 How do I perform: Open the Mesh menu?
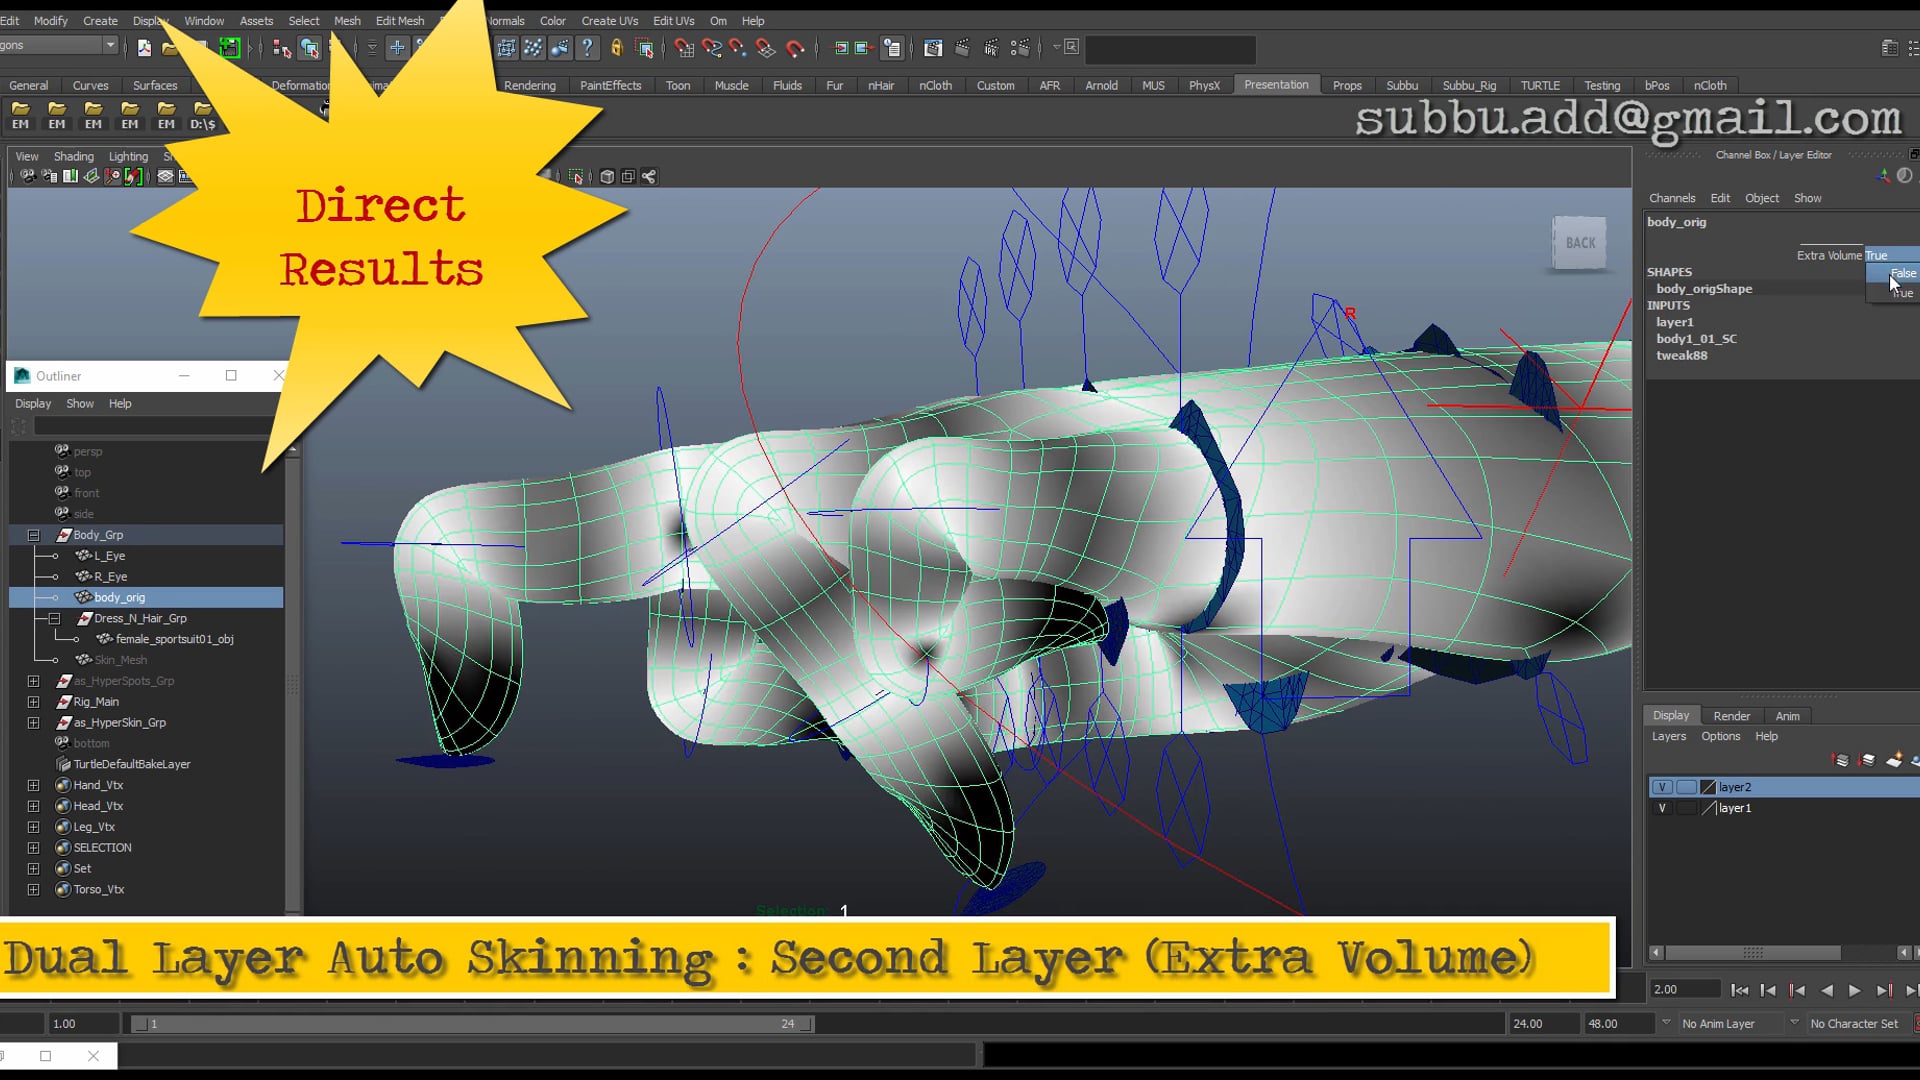347,20
